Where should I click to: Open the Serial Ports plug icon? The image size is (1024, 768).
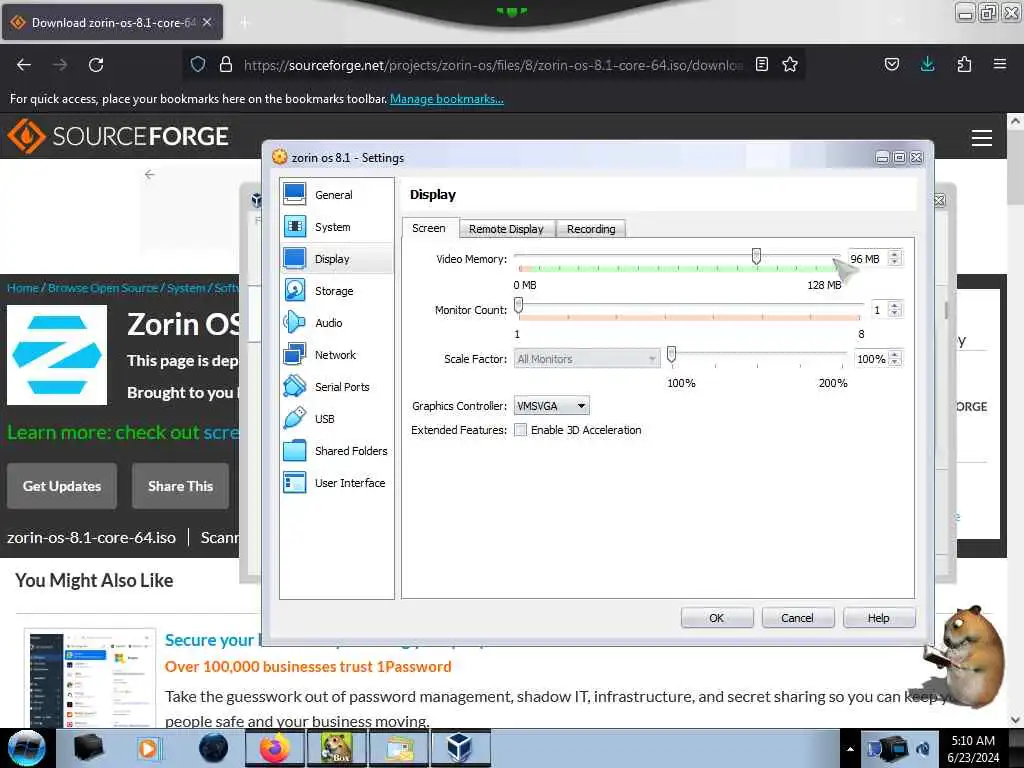[x=295, y=386]
